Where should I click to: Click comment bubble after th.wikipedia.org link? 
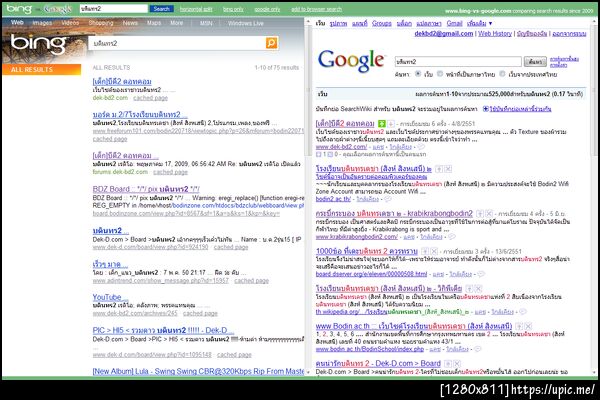[x=523, y=312]
